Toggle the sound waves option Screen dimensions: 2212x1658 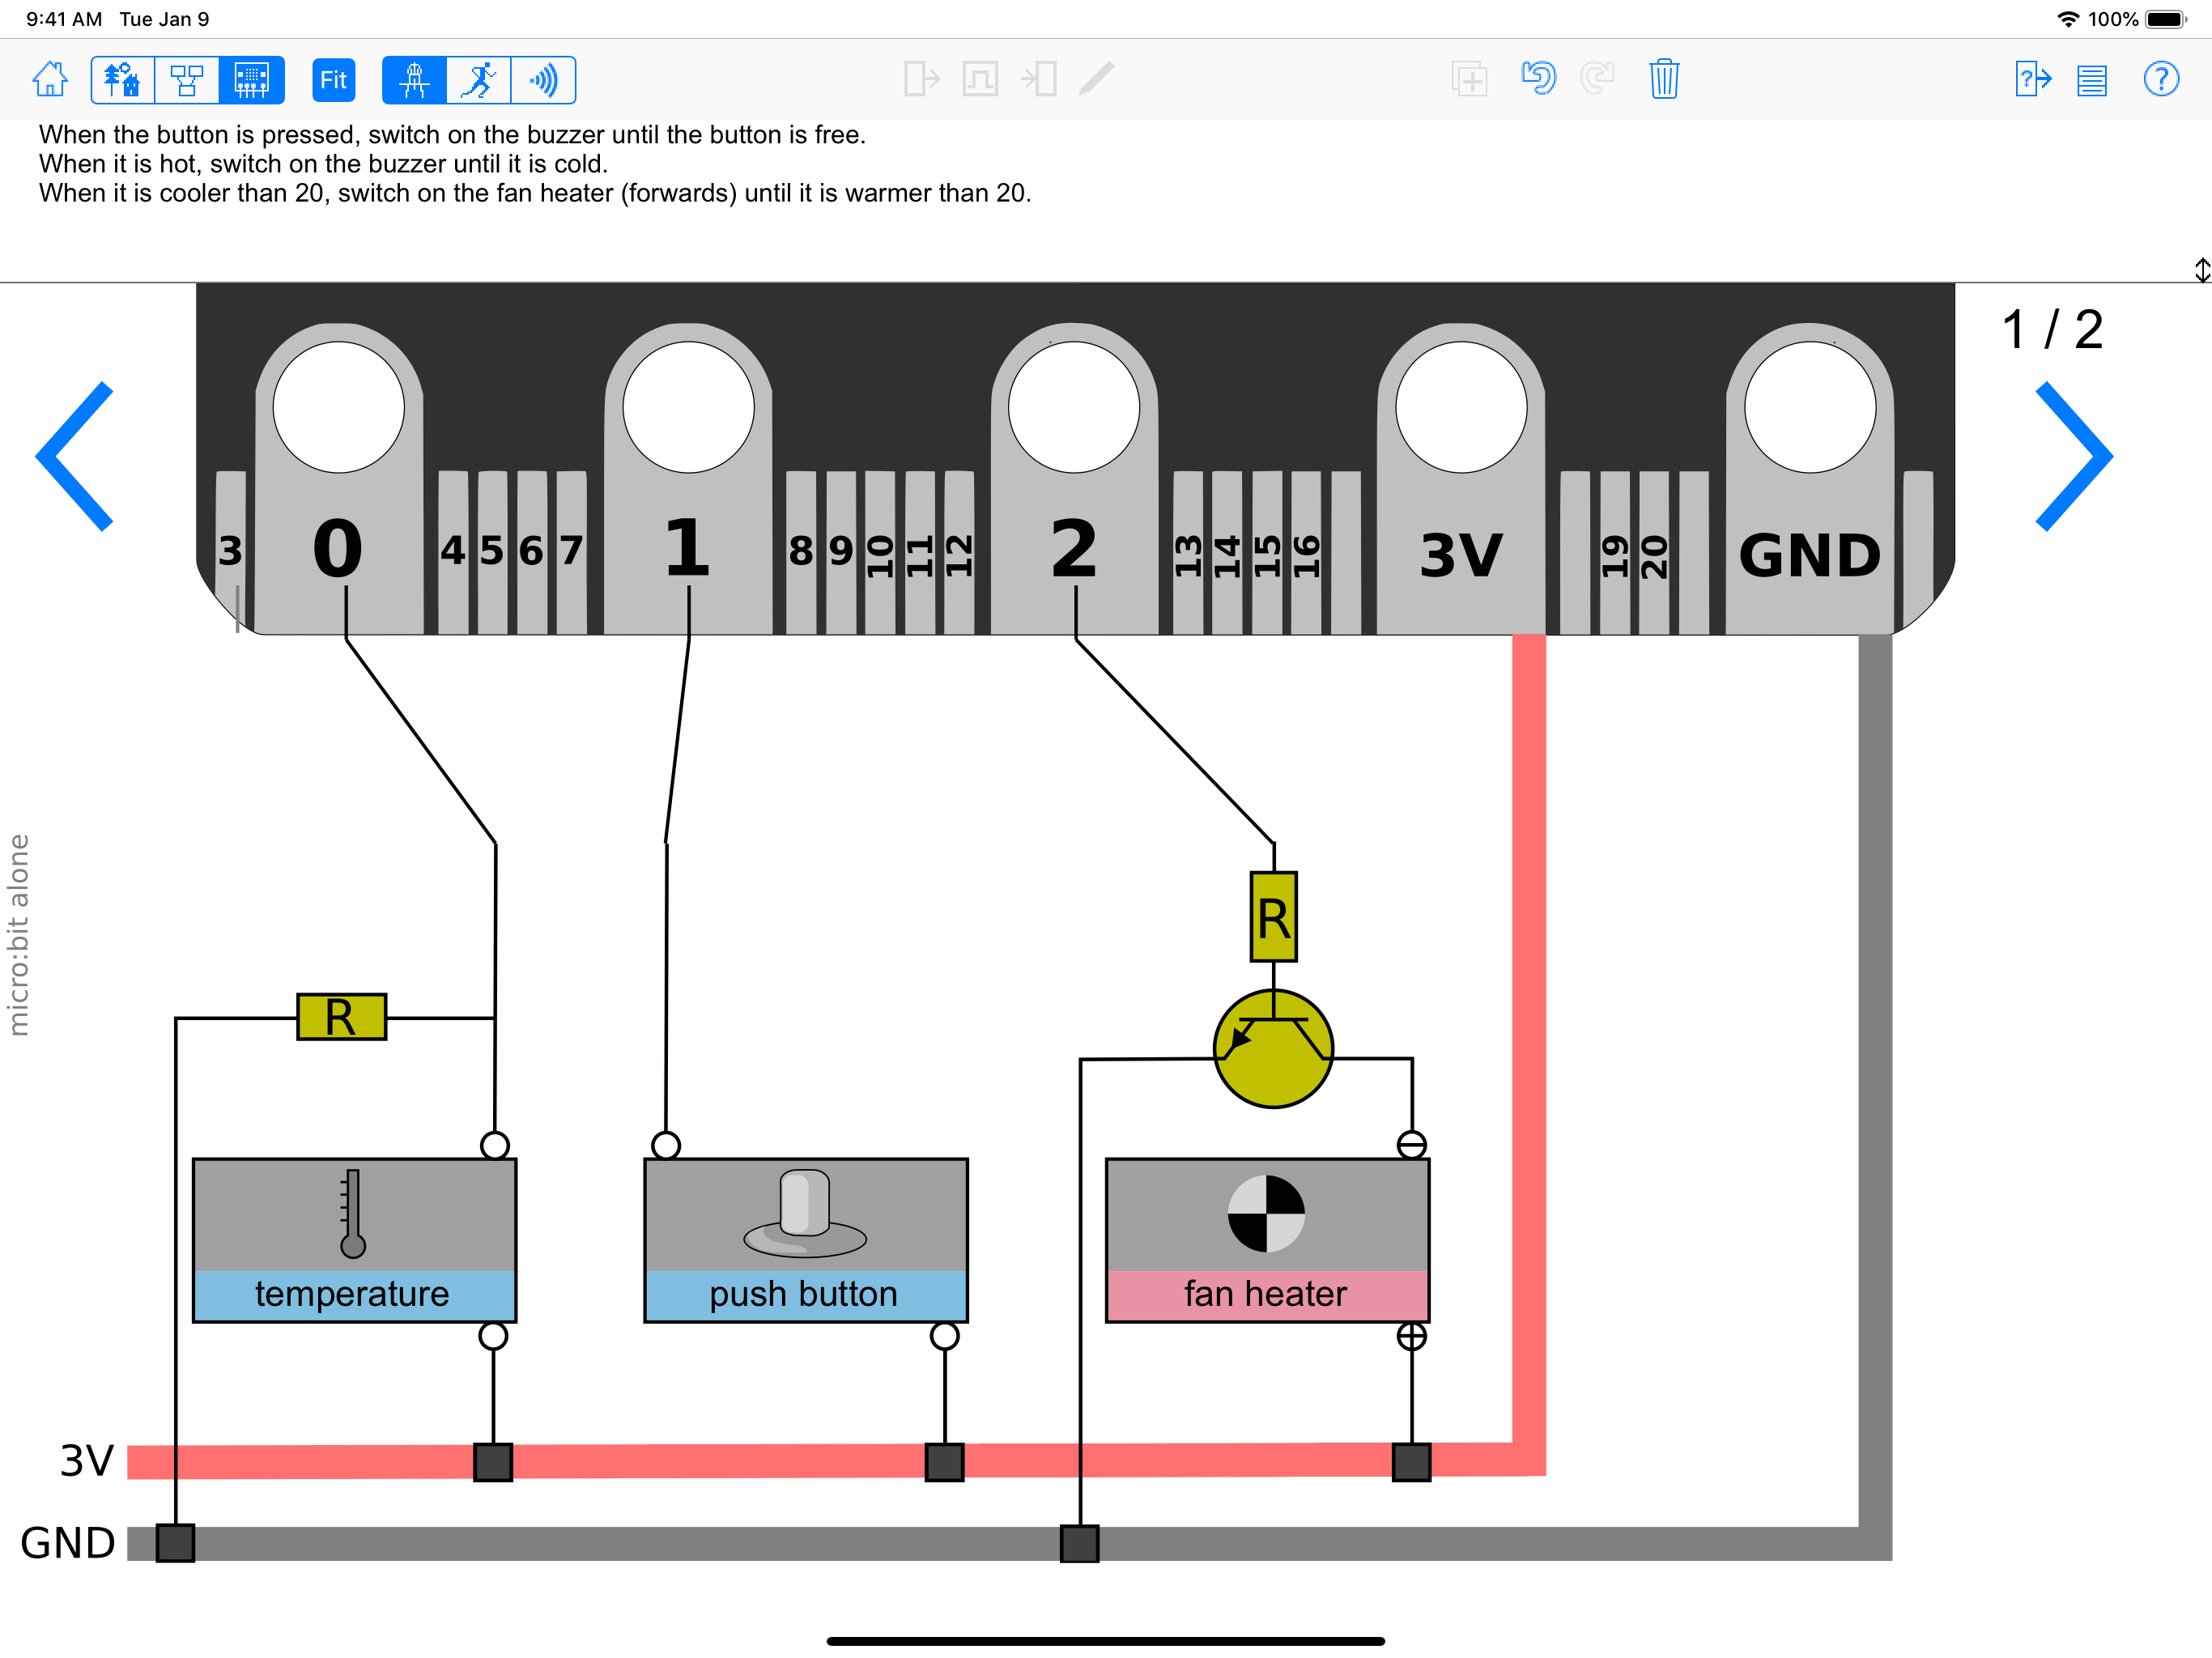543,80
